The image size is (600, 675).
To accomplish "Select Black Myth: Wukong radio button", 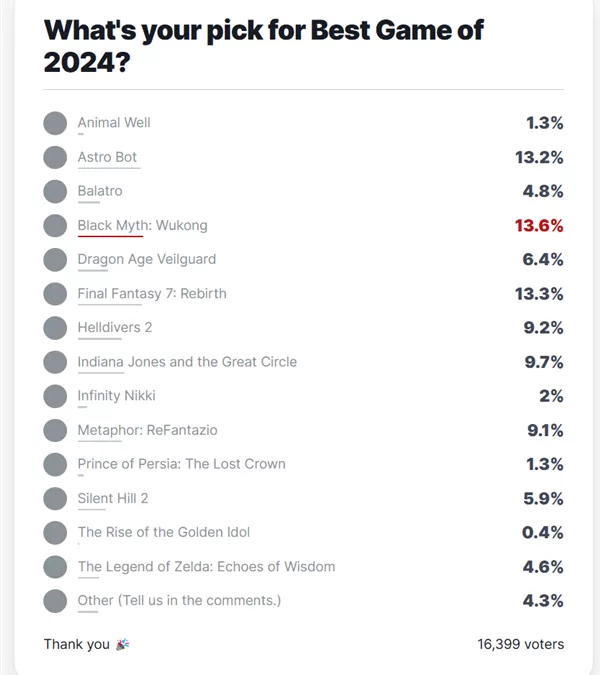I will [x=55, y=226].
